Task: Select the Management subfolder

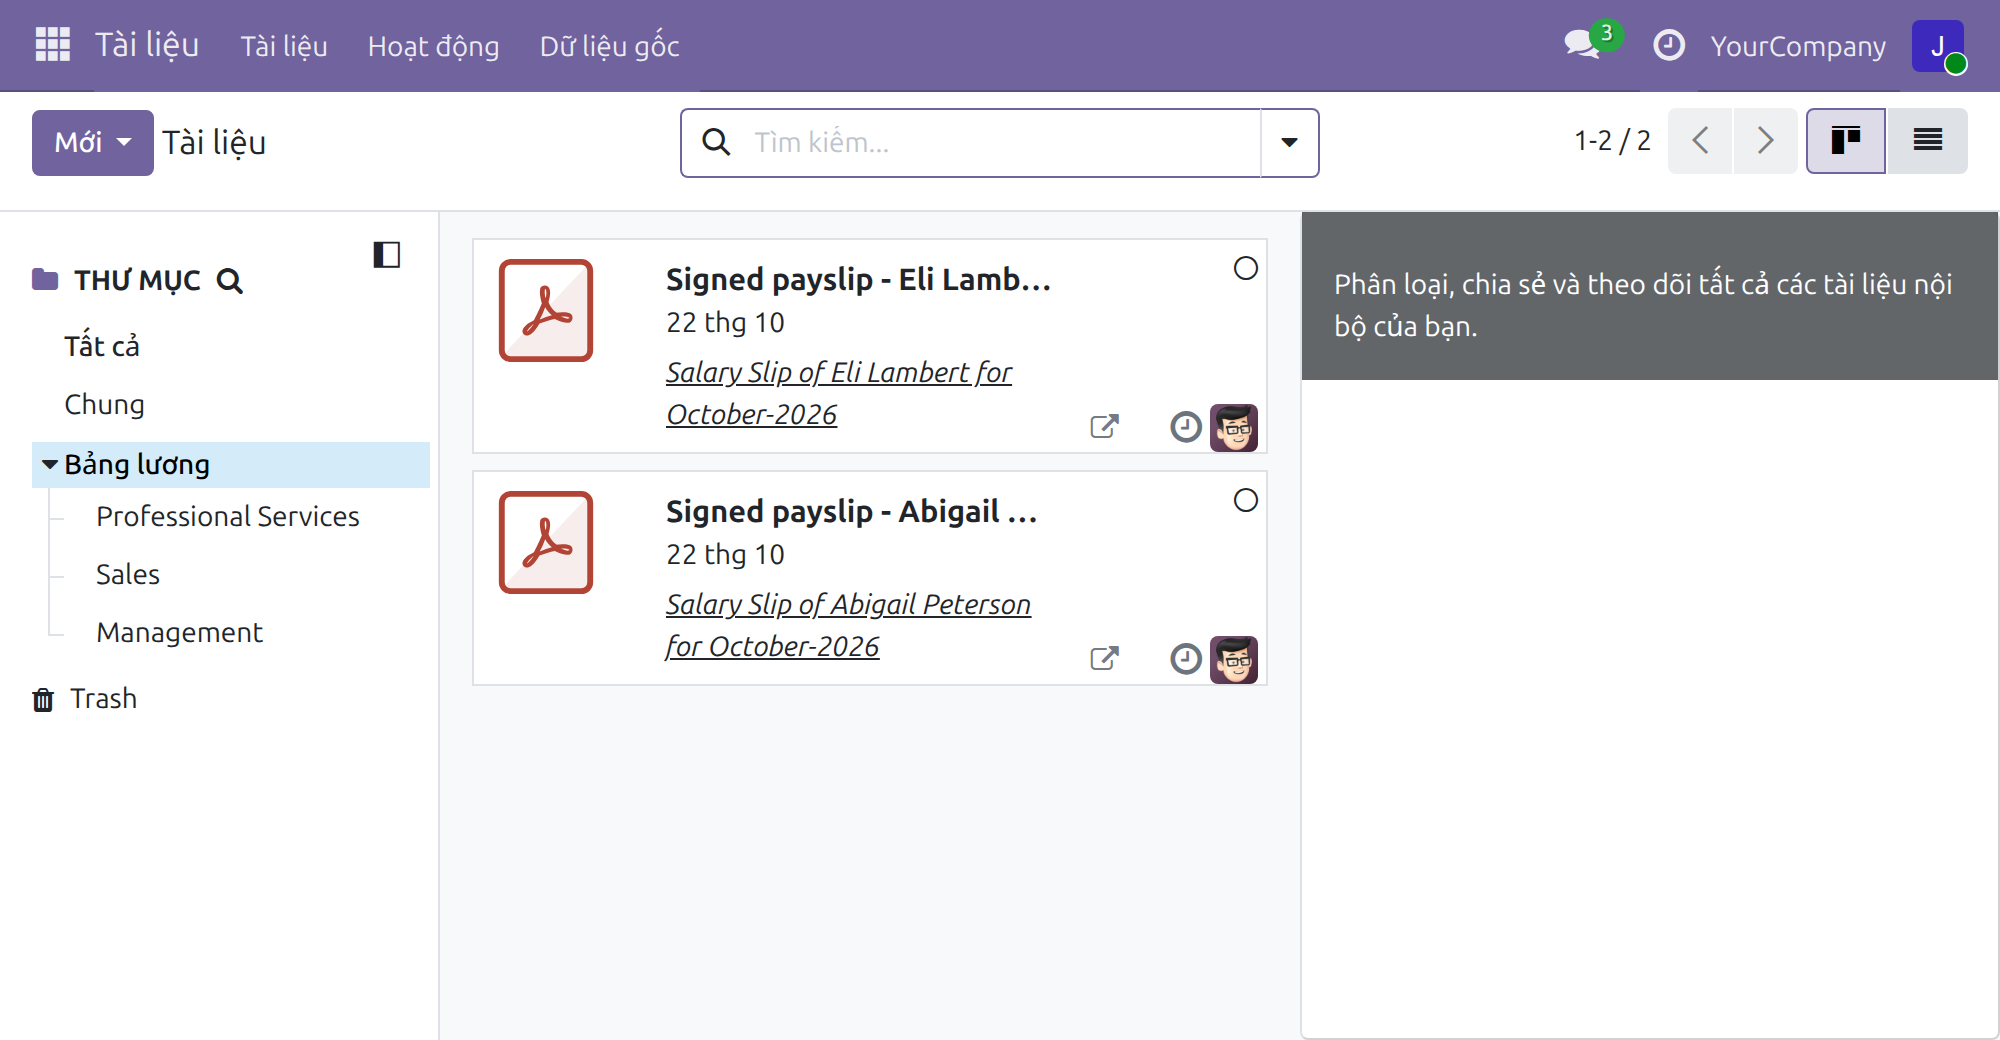Action: [x=180, y=633]
